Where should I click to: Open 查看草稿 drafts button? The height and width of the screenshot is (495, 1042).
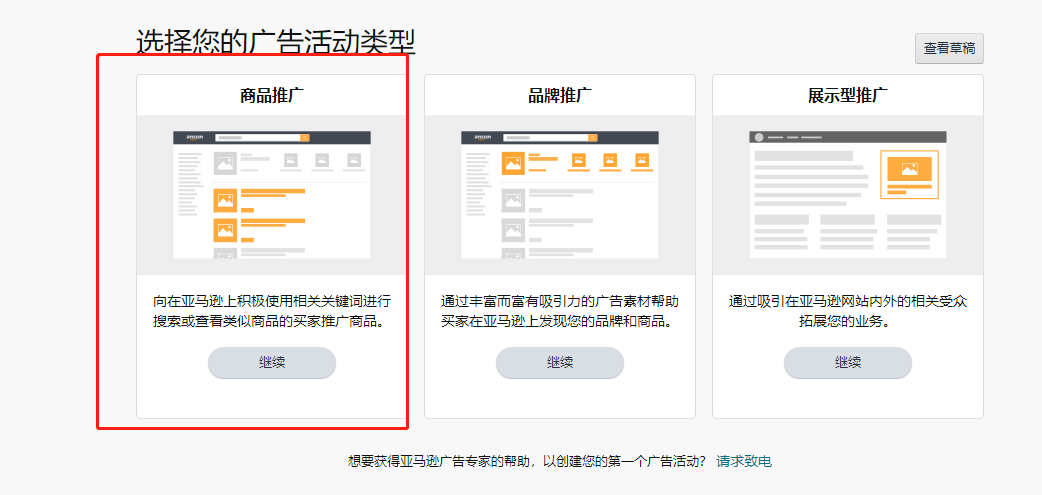coord(949,49)
